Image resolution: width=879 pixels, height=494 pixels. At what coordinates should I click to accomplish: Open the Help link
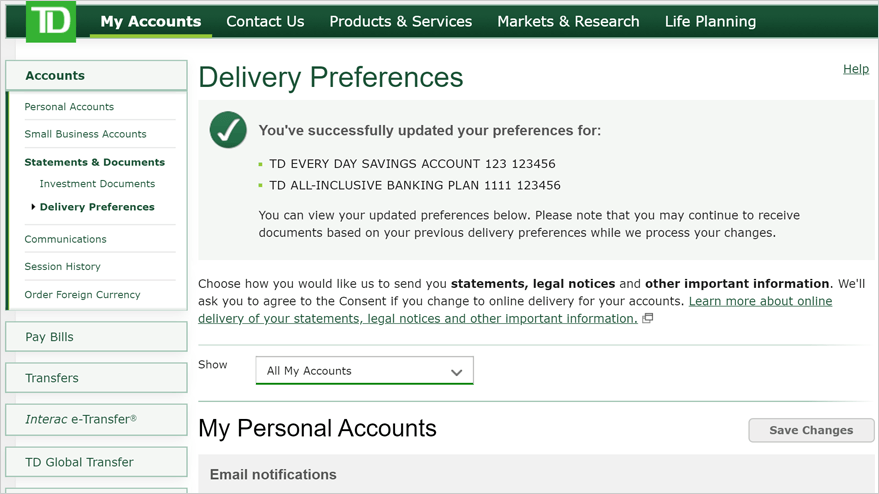click(856, 69)
